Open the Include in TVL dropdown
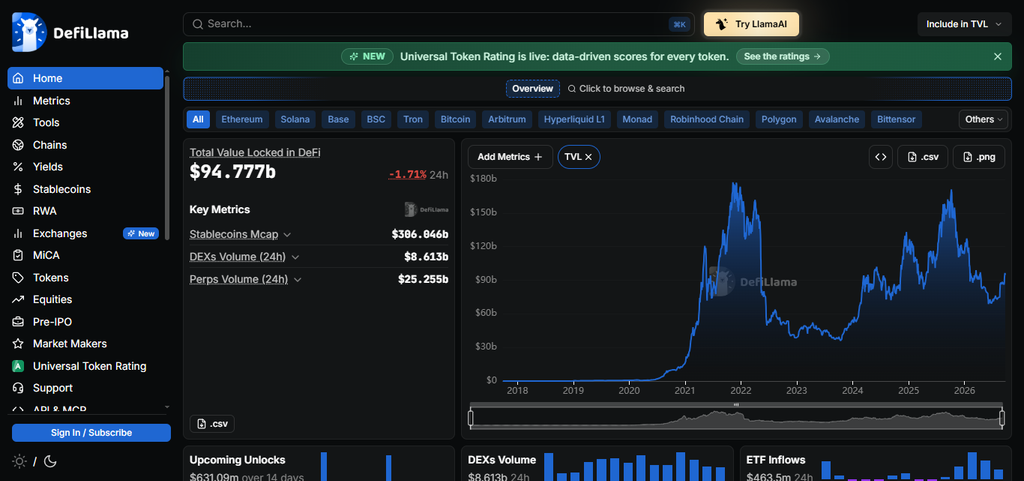This screenshot has height=481, width=1024. tap(964, 24)
